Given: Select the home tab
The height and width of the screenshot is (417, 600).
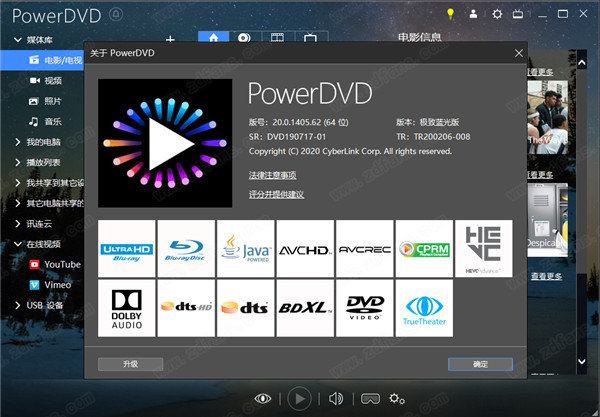Looking at the screenshot, I should [212, 38].
